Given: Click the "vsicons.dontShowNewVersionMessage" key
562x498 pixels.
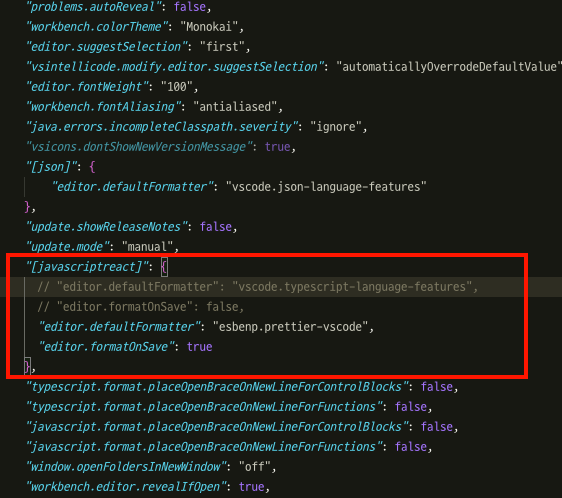Looking at the screenshot, I should point(139,147).
